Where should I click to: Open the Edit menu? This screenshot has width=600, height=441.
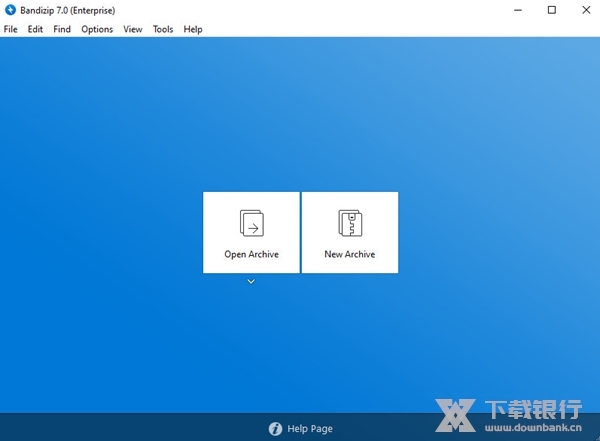(x=35, y=29)
